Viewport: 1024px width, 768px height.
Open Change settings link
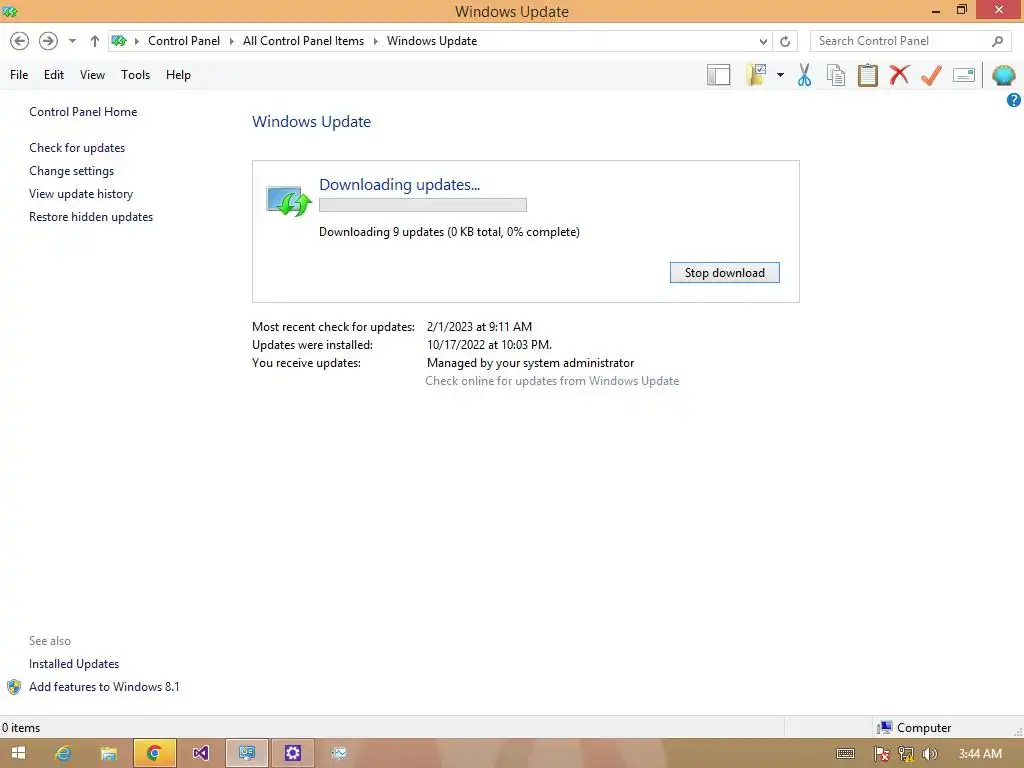coord(71,171)
